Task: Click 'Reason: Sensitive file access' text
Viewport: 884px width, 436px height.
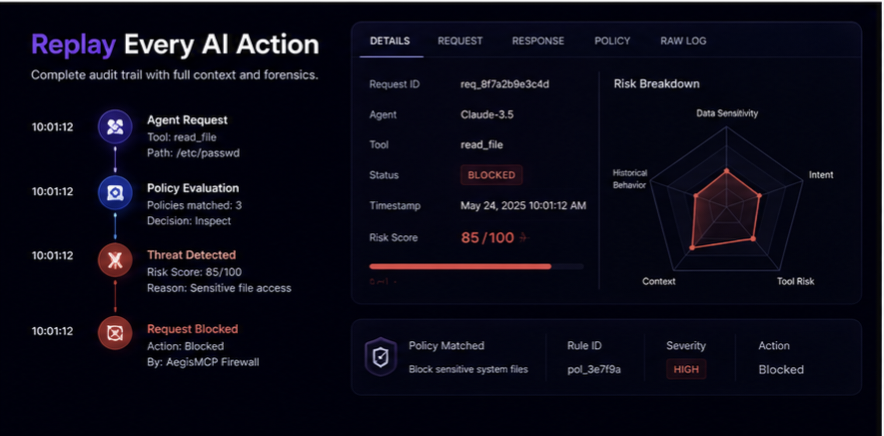Action: 219,288
